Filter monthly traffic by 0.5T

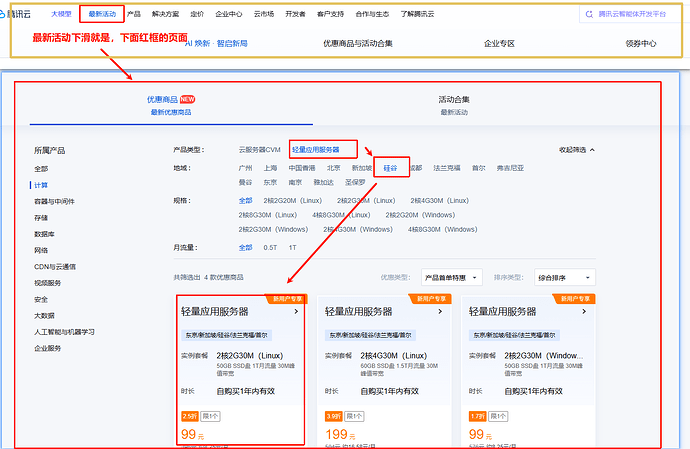pyautogui.click(x=270, y=248)
